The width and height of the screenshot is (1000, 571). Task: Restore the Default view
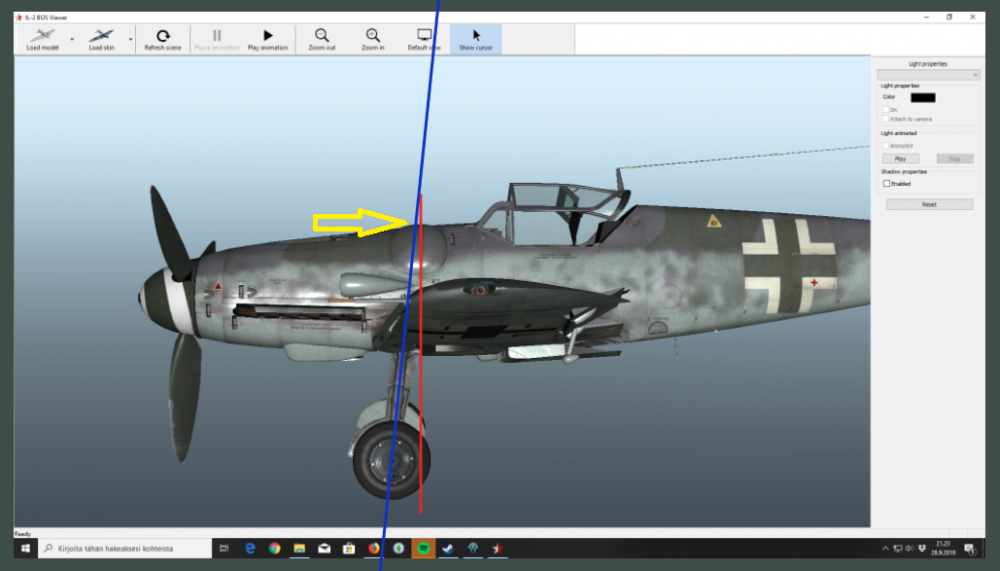[x=424, y=39]
